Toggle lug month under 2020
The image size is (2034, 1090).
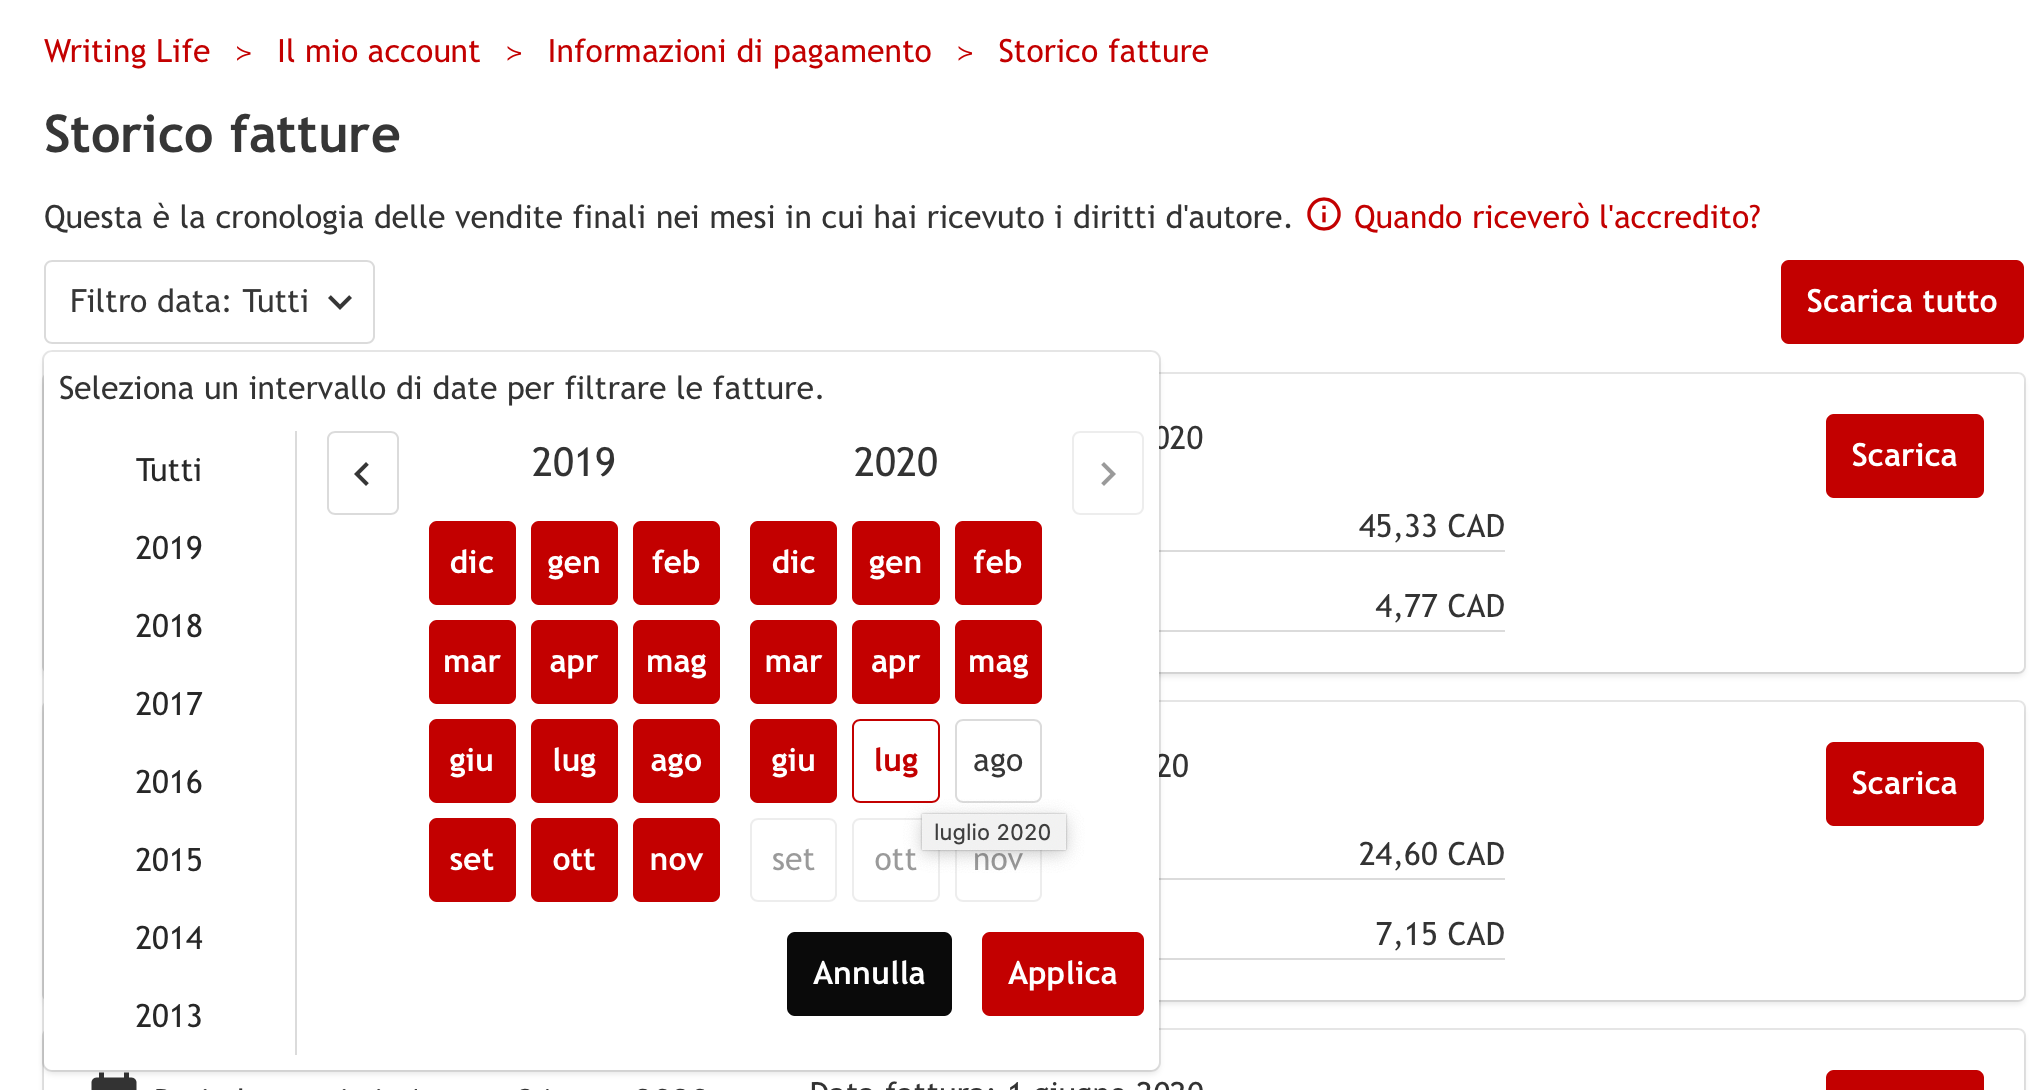click(895, 761)
